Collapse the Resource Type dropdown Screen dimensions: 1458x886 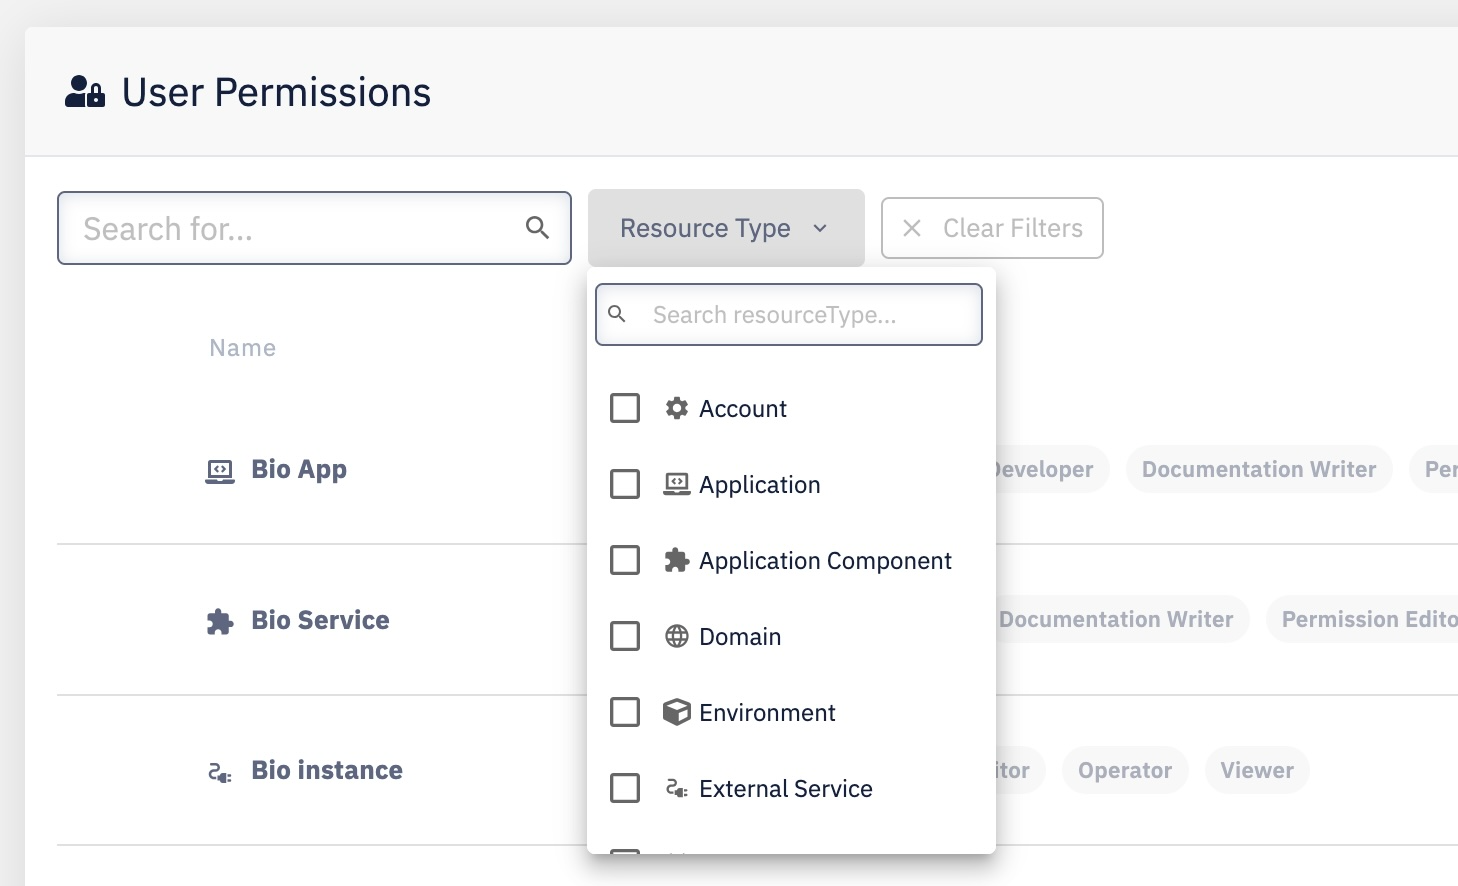click(x=725, y=228)
